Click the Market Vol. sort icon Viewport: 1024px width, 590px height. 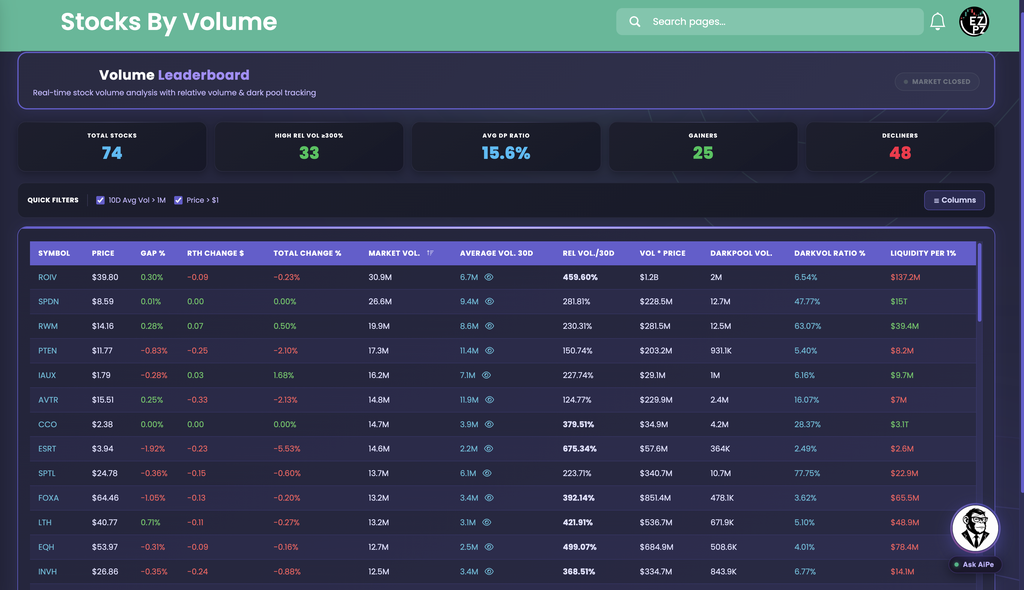point(430,253)
